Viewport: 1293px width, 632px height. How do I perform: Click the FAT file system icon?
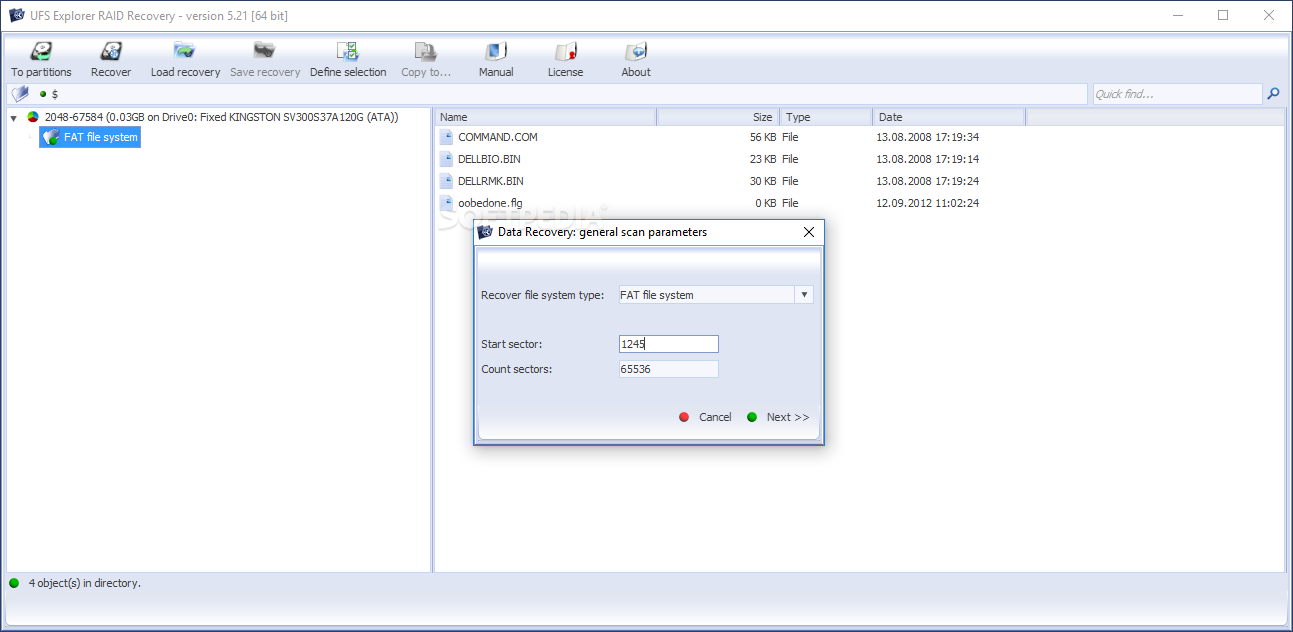pyautogui.click(x=51, y=137)
